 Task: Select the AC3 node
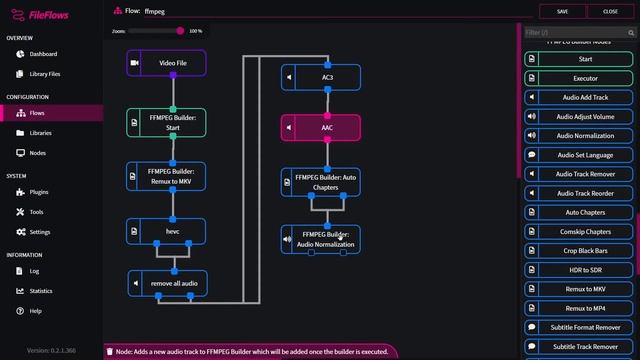[321, 77]
